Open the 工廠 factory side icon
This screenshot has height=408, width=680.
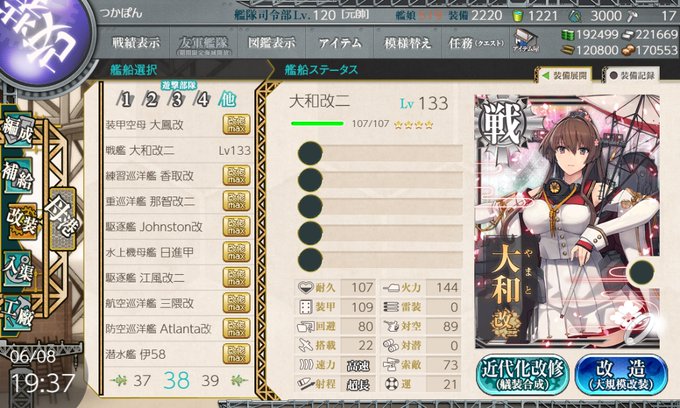point(18,313)
